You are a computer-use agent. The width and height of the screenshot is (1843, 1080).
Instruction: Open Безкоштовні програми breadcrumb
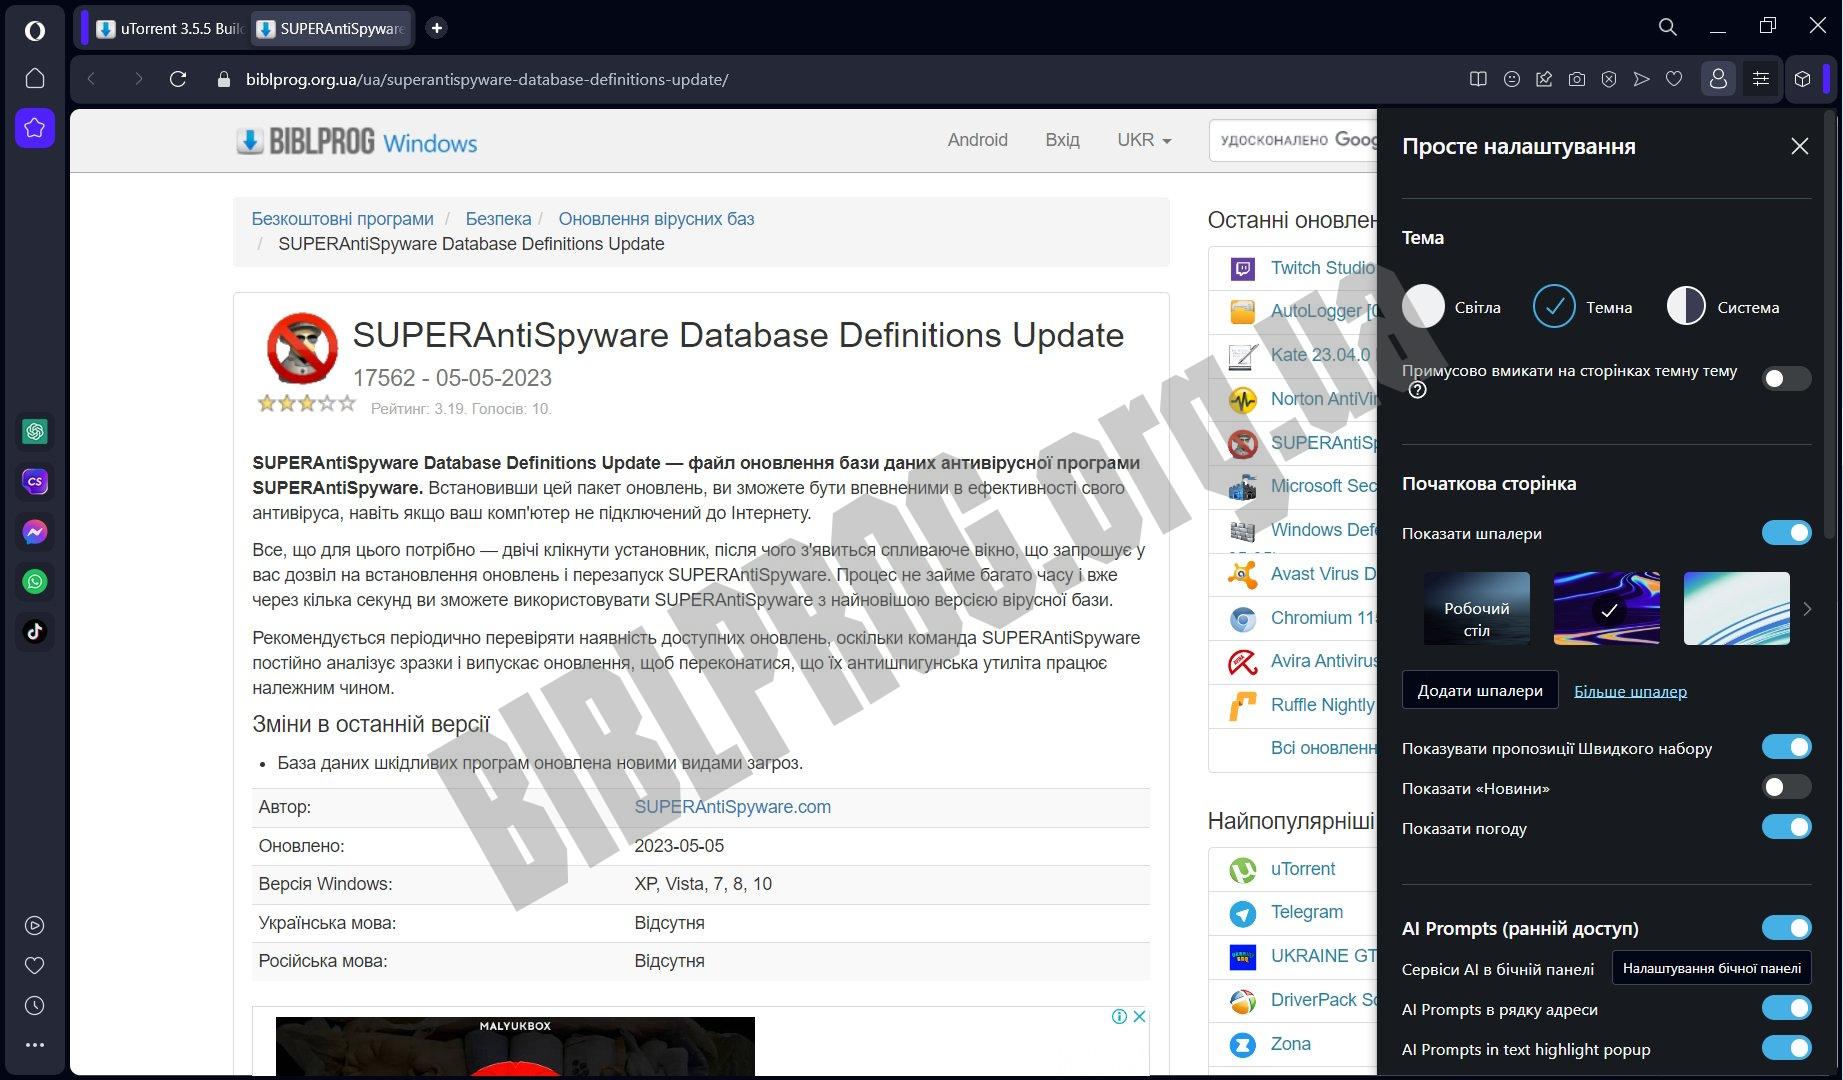pyautogui.click(x=342, y=219)
